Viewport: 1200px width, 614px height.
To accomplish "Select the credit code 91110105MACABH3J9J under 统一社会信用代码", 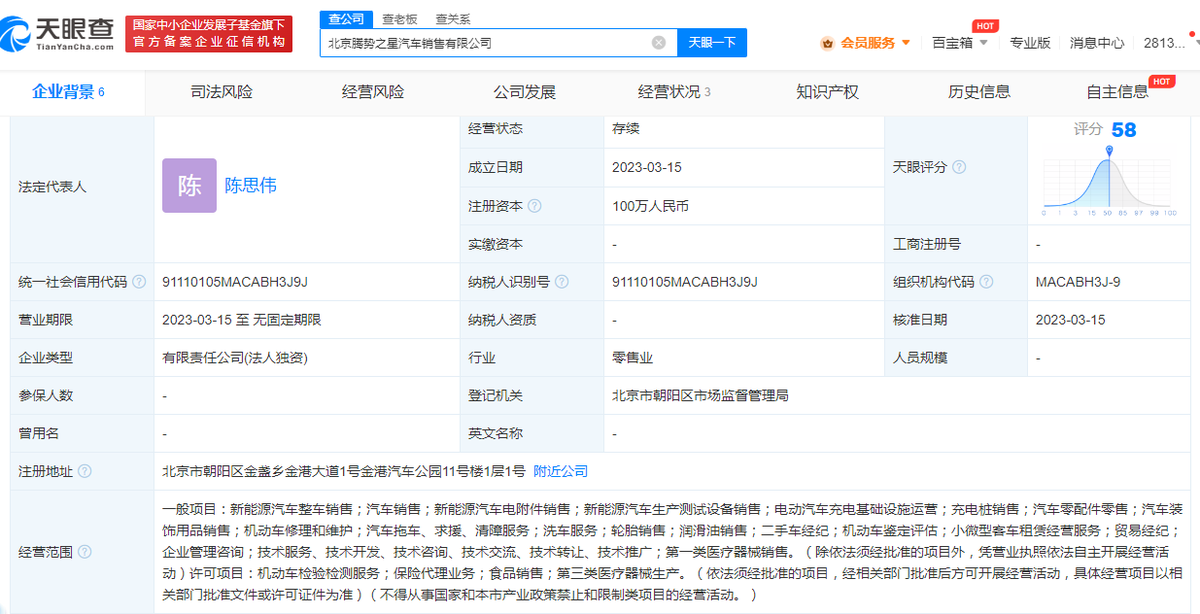I will (x=235, y=282).
